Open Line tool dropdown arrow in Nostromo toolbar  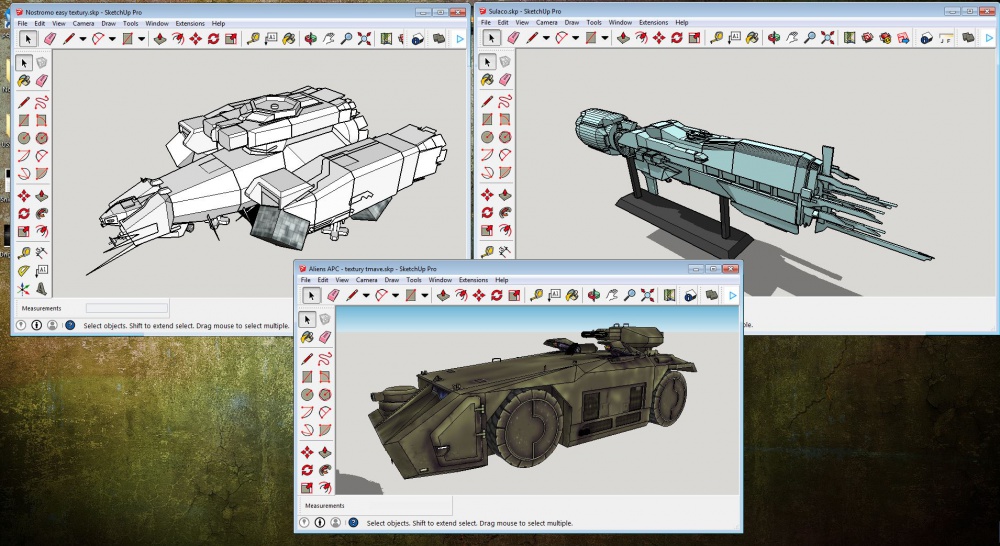tap(82, 39)
